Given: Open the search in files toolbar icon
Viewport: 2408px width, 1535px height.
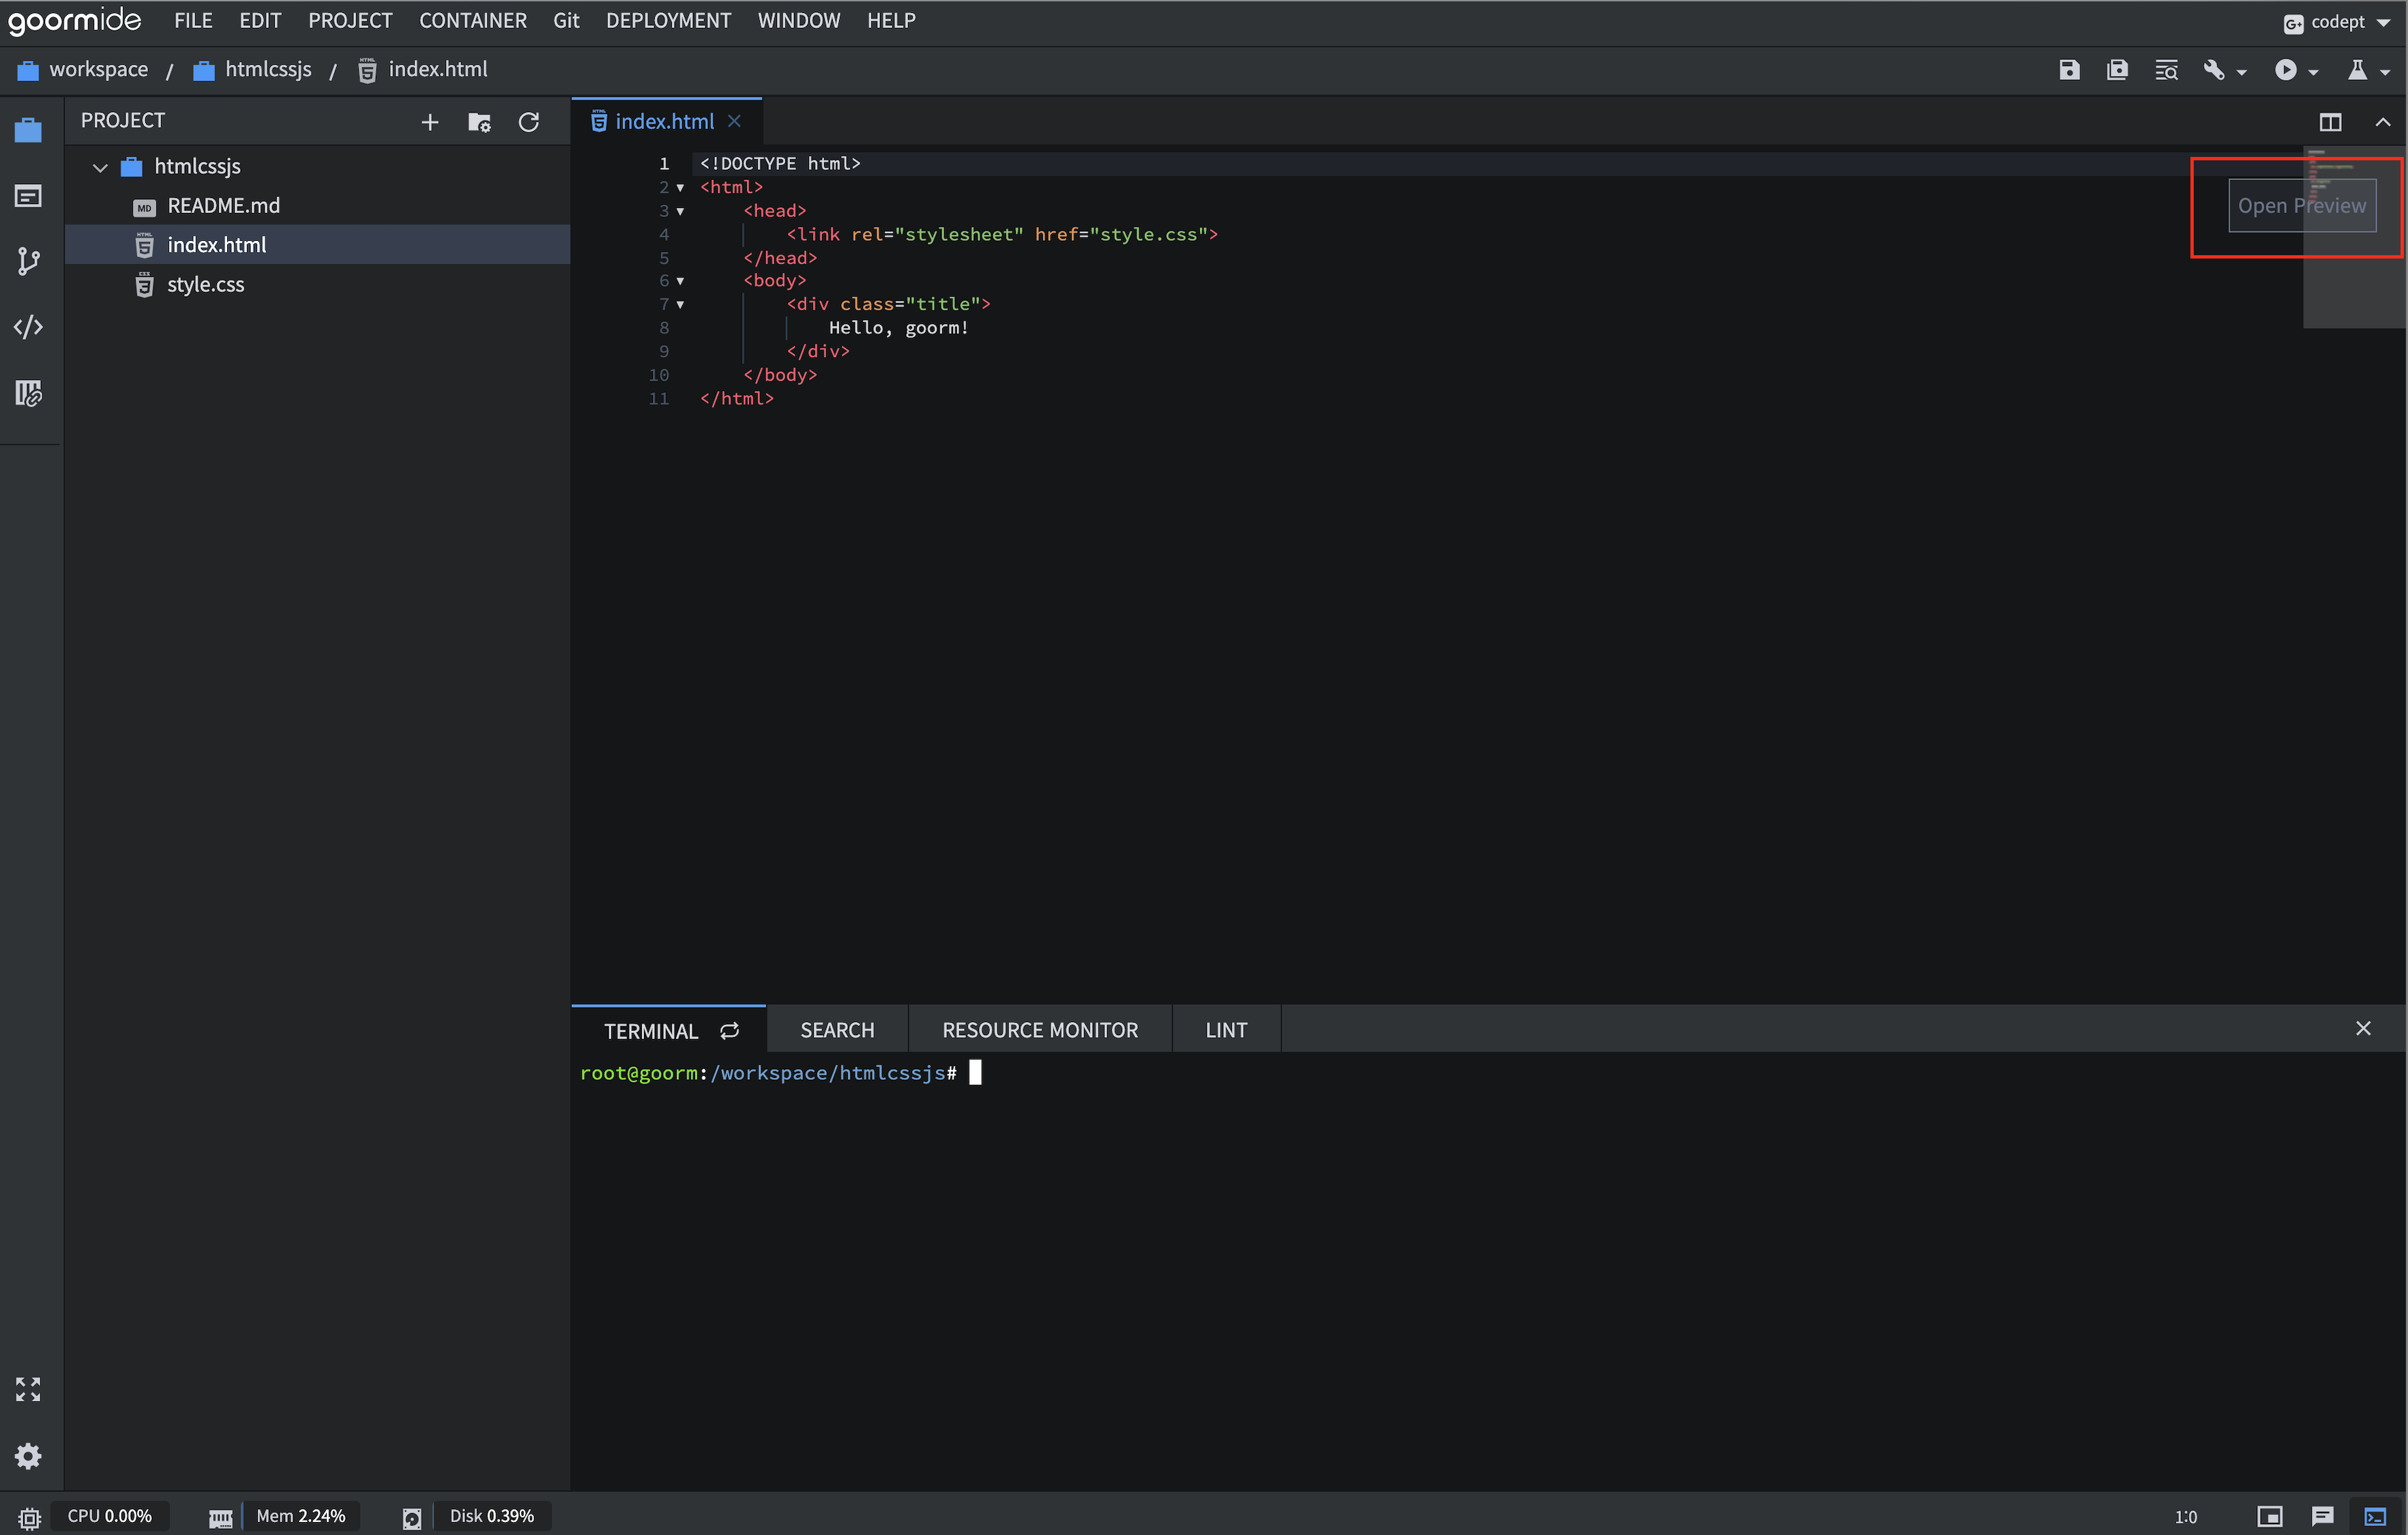Looking at the screenshot, I should (2166, 69).
